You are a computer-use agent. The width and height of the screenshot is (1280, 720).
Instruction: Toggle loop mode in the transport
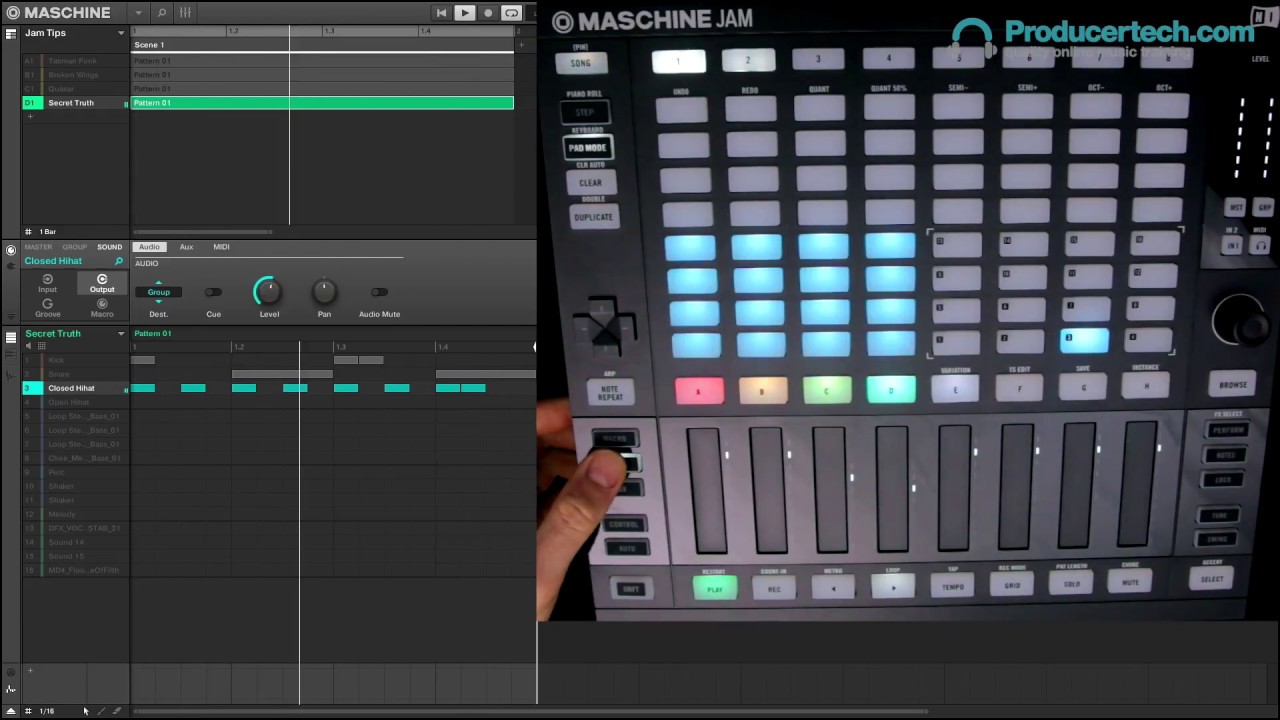[511, 13]
